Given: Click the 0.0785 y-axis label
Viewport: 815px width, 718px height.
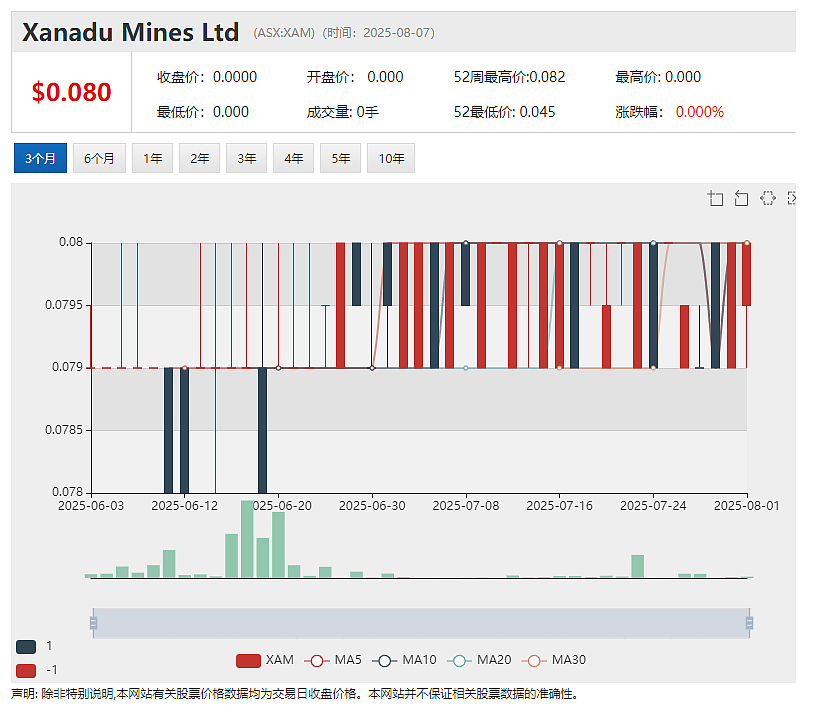Looking at the screenshot, I should [x=64, y=430].
